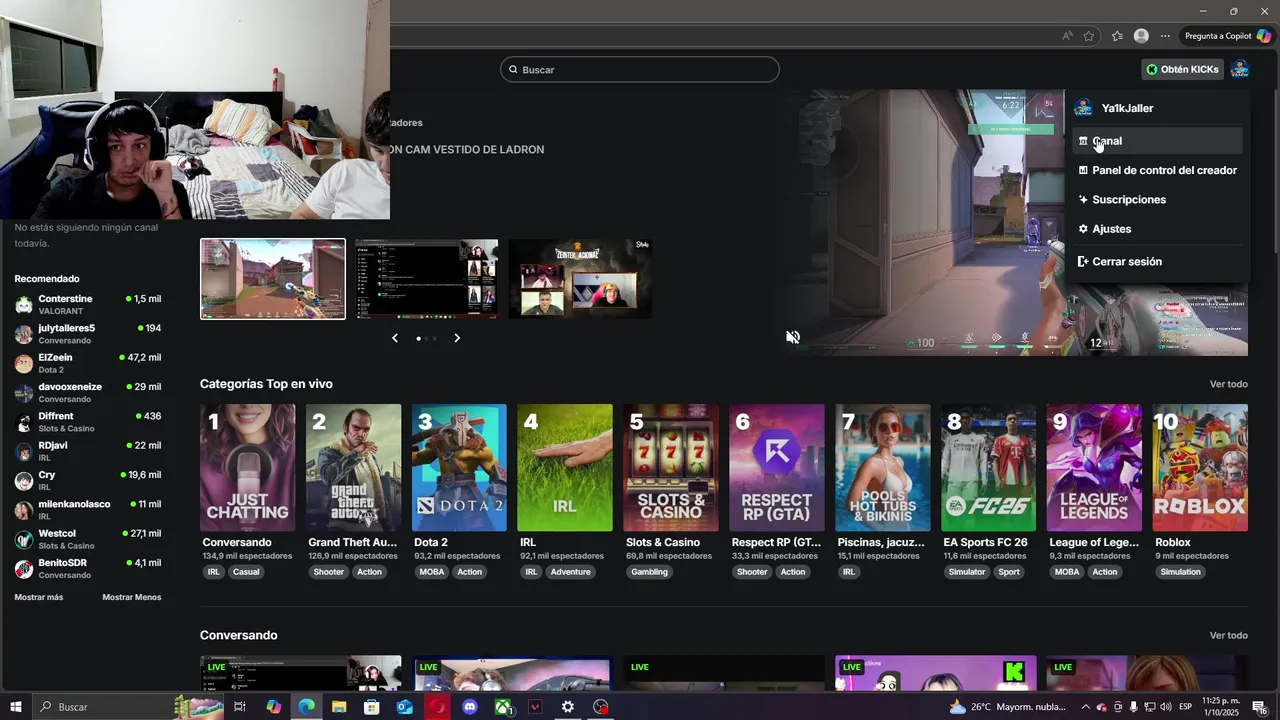Select the Zeniter Racional stream thumbnail
Image resolution: width=1280 pixels, height=720 pixels.
580,279
